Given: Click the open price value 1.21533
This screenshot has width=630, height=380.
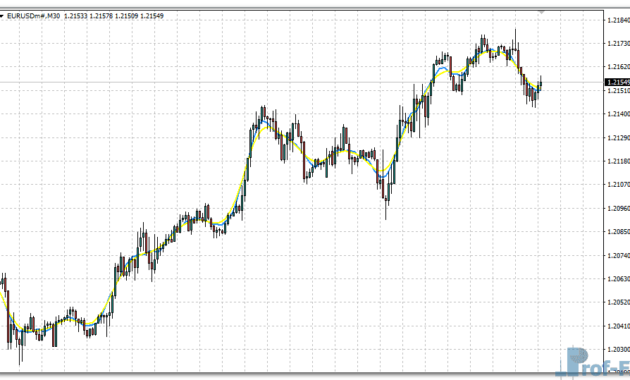Looking at the screenshot, I should point(76,16).
